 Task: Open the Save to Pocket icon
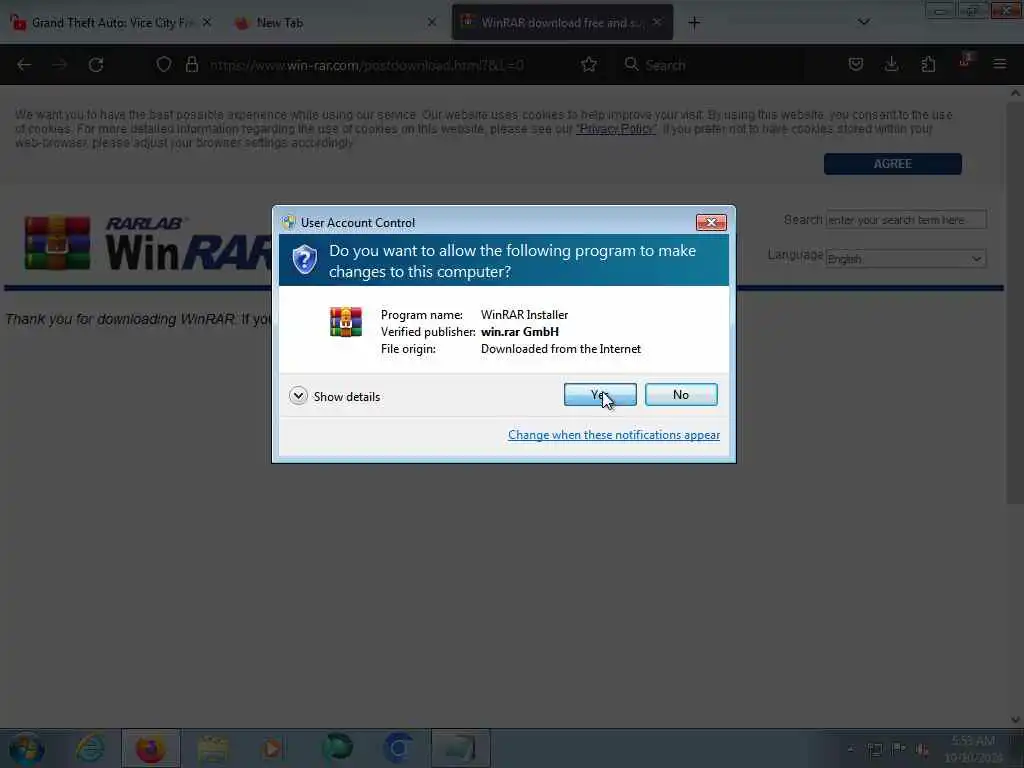pos(856,64)
